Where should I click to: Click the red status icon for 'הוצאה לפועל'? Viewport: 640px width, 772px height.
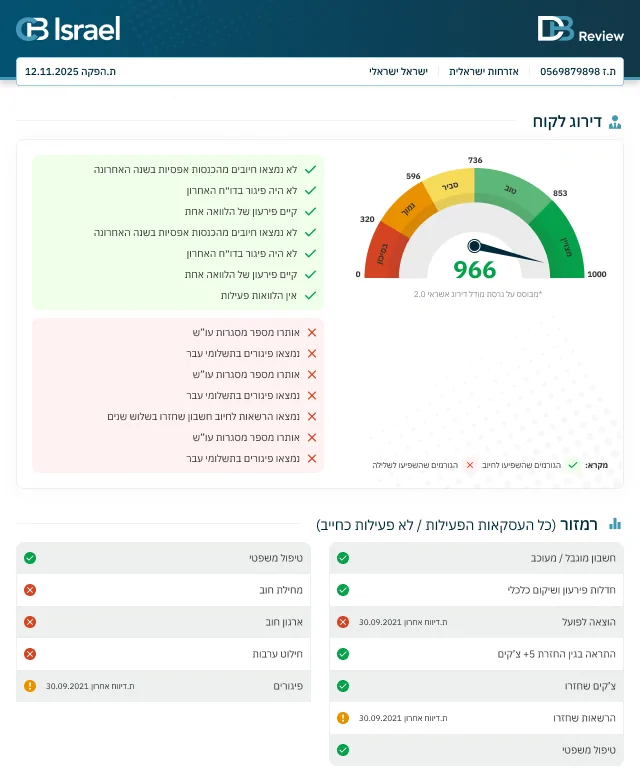tap(343, 622)
